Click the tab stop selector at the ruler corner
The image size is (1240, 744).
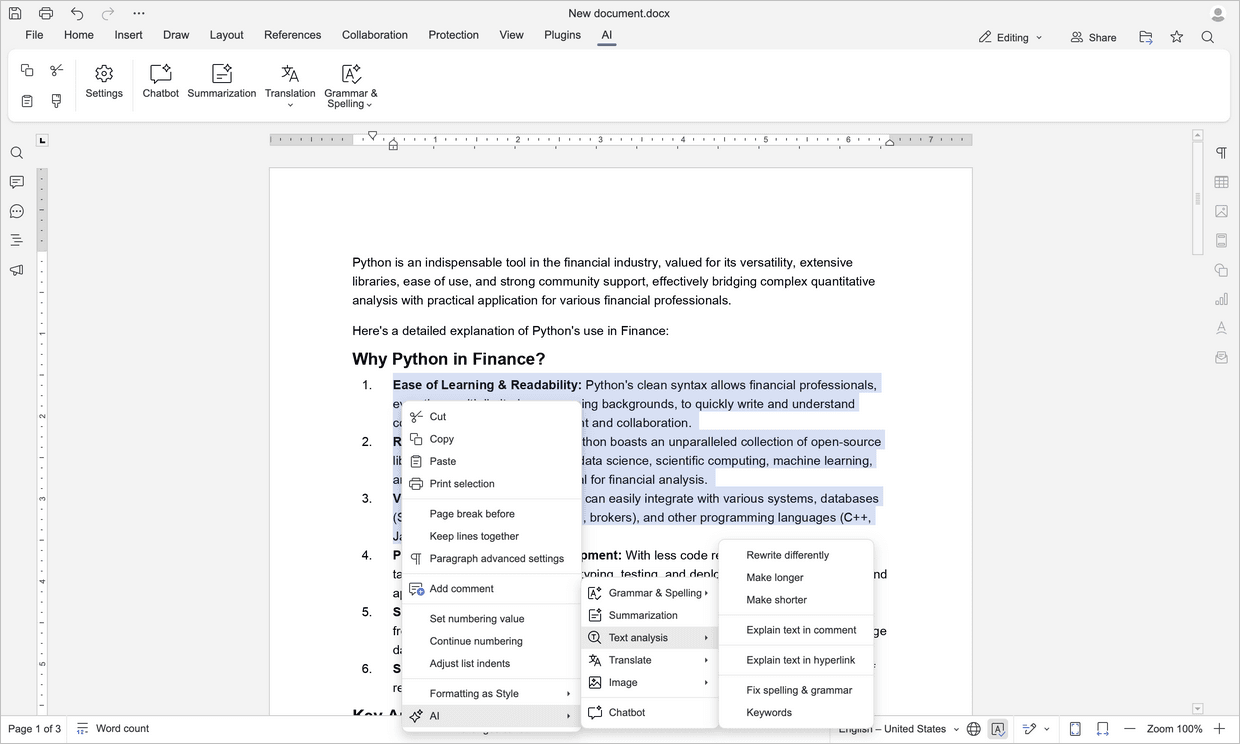coord(42,140)
